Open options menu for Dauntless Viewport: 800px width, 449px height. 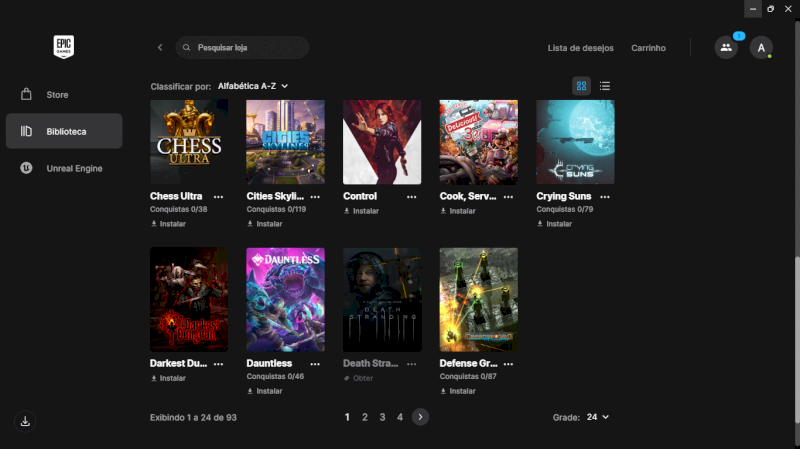tap(315, 364)
